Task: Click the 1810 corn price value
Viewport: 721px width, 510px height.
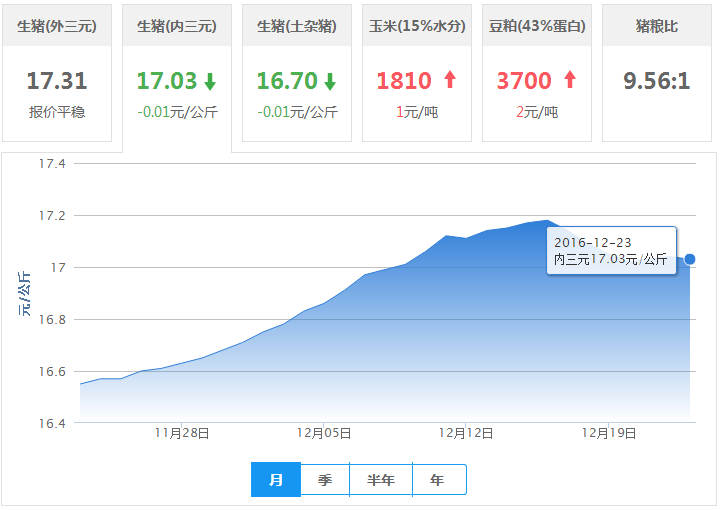Action: coord(404,81)
